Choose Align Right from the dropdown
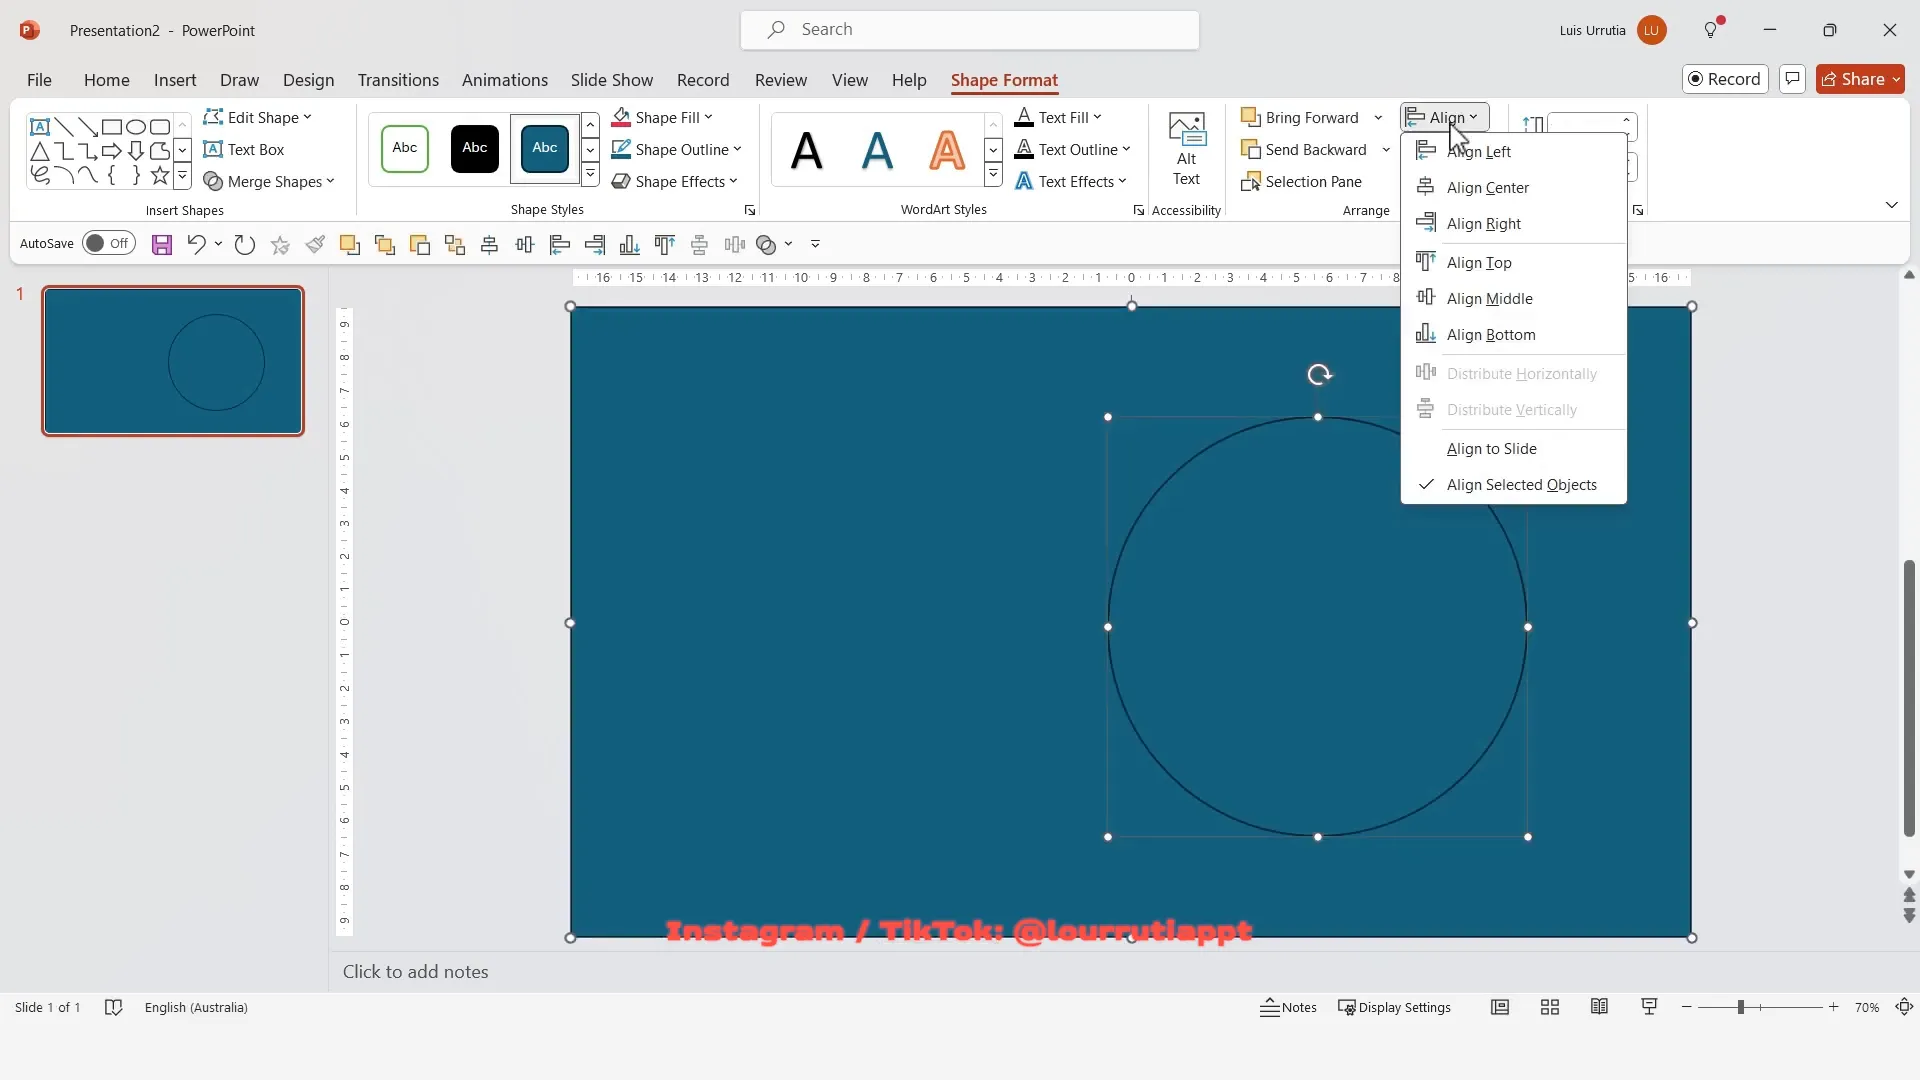This screenshot has height=1080, width=1920. coord(1514,223)
